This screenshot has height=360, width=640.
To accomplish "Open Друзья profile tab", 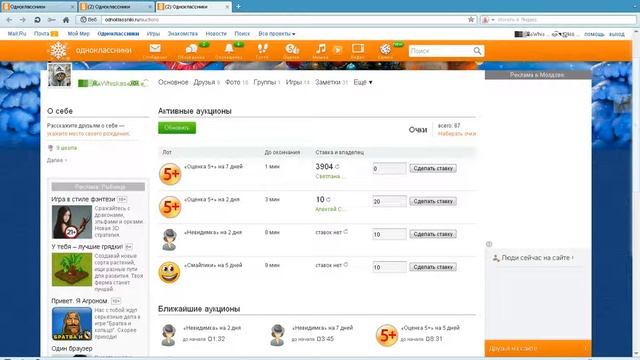I will point(204,82).
